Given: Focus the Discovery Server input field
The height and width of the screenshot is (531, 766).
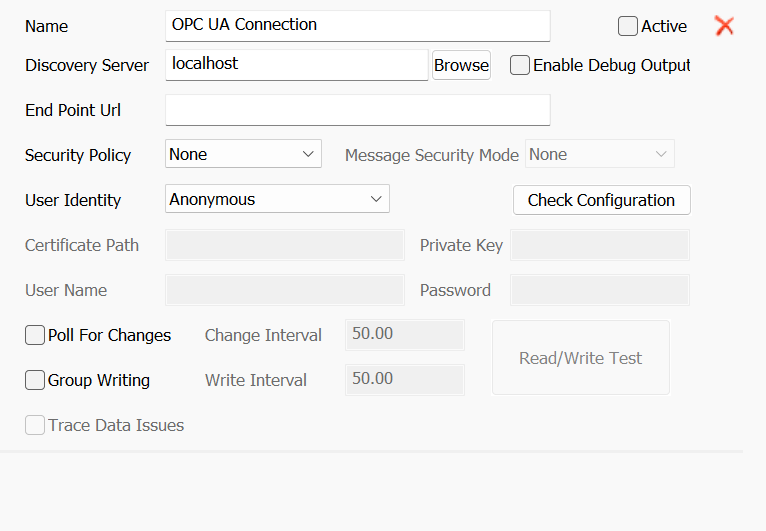Looking at the screenshot, I should pos(296,64).
